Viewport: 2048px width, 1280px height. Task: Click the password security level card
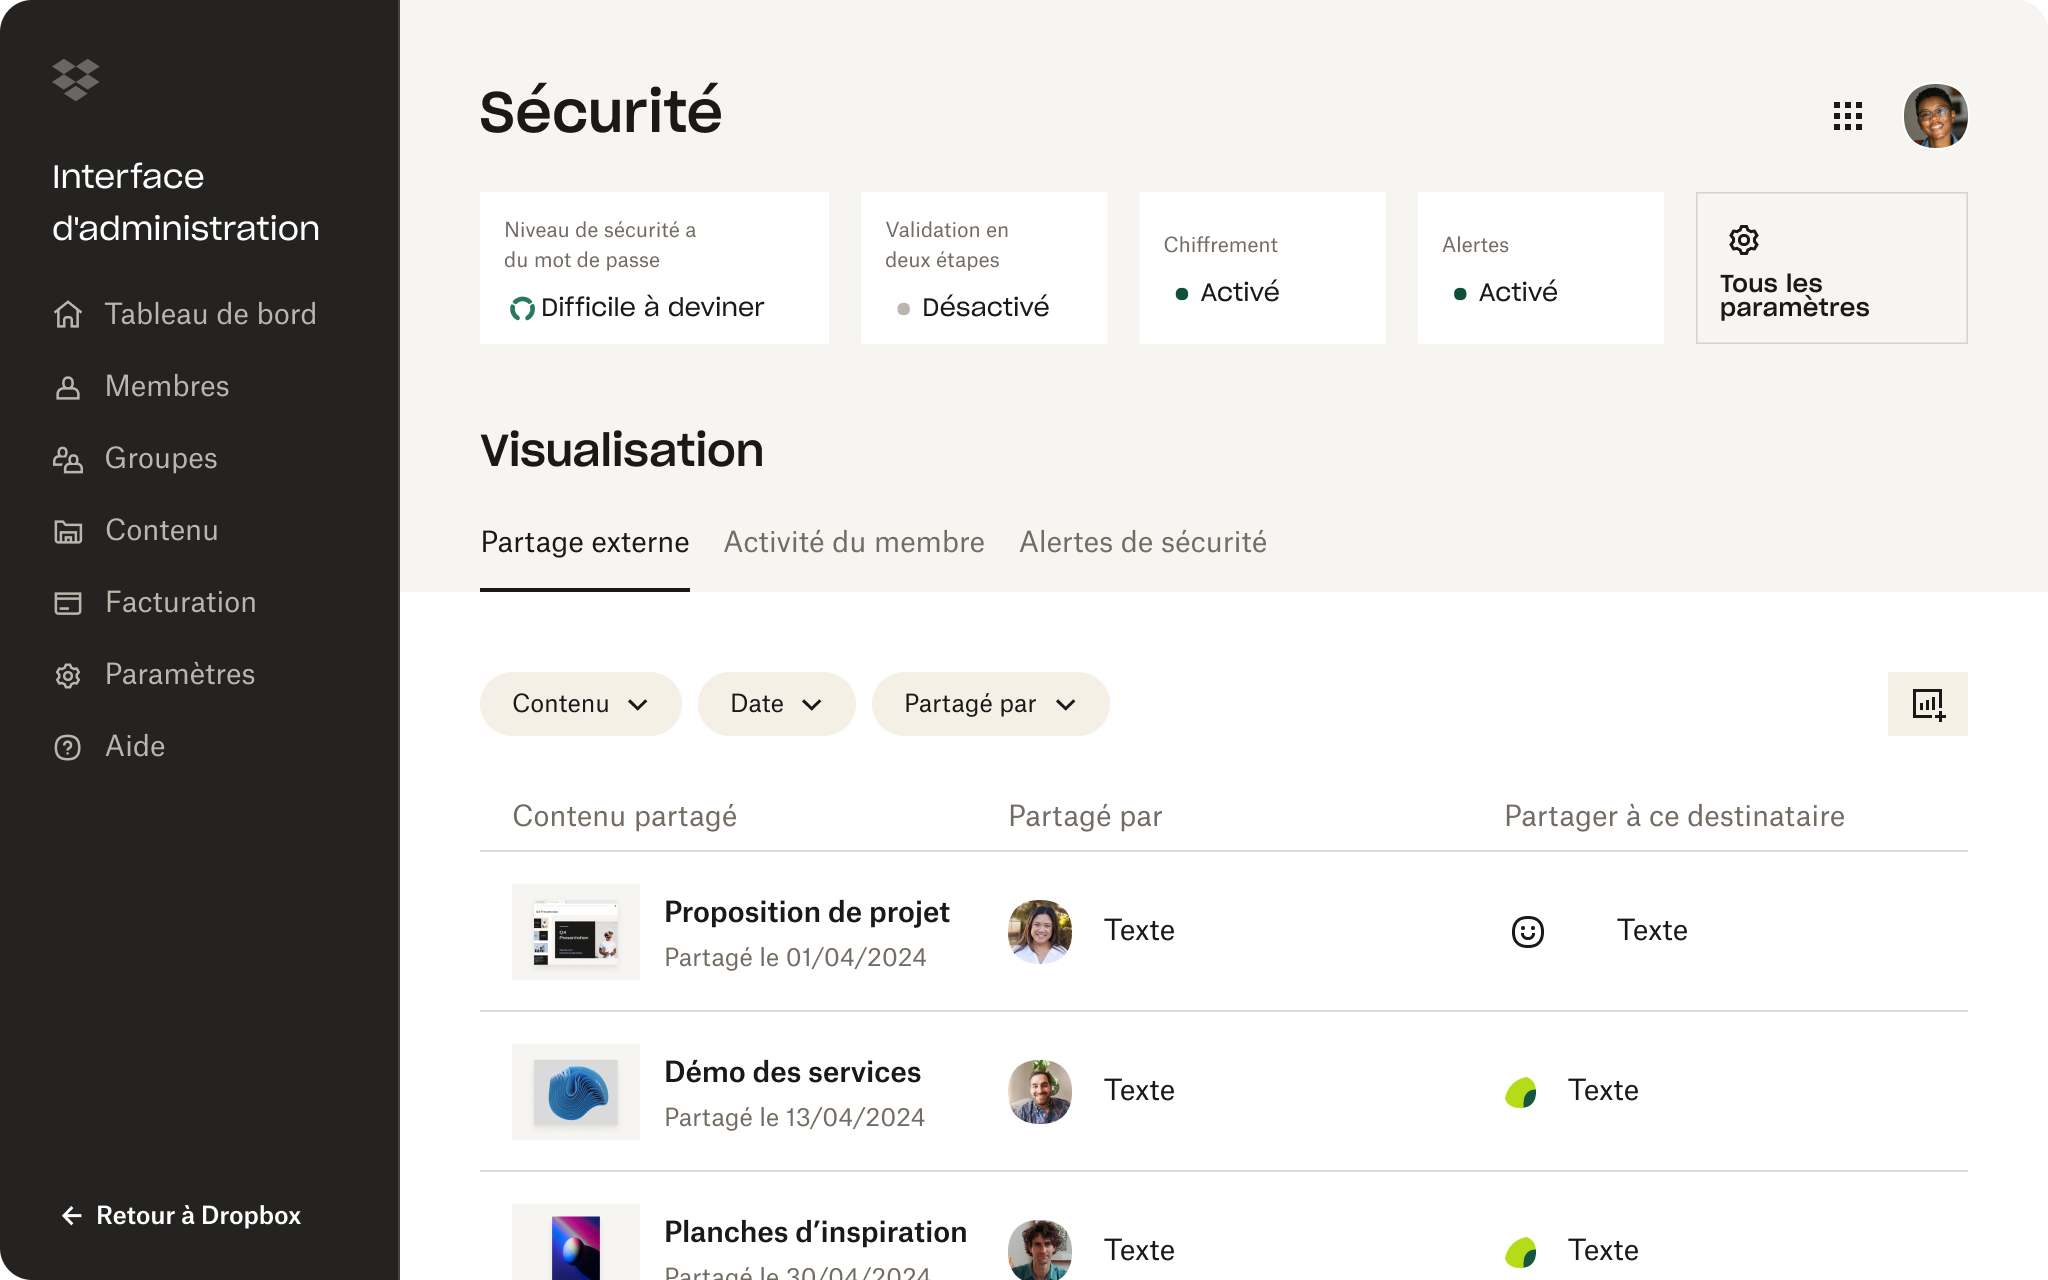654,268
